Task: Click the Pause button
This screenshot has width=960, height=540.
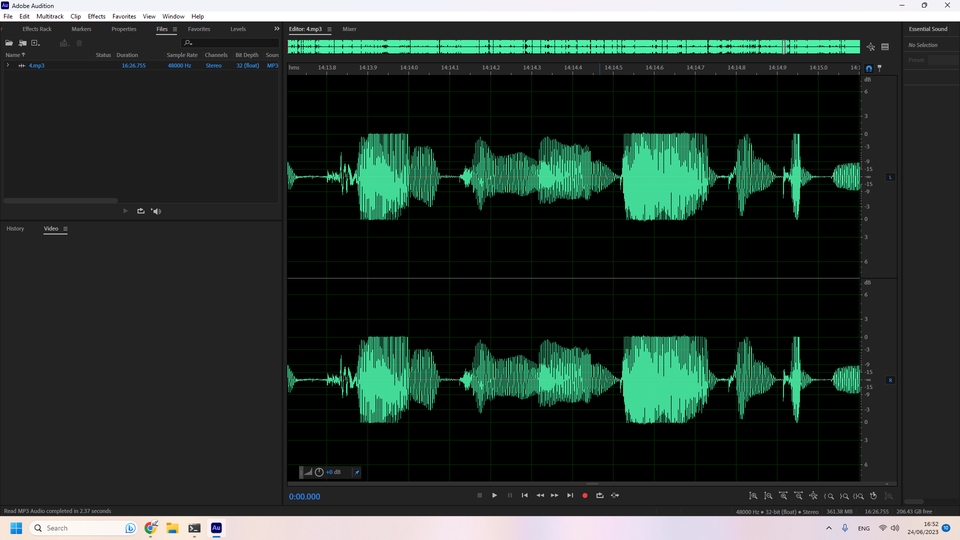Action: [x=509, y=495]
